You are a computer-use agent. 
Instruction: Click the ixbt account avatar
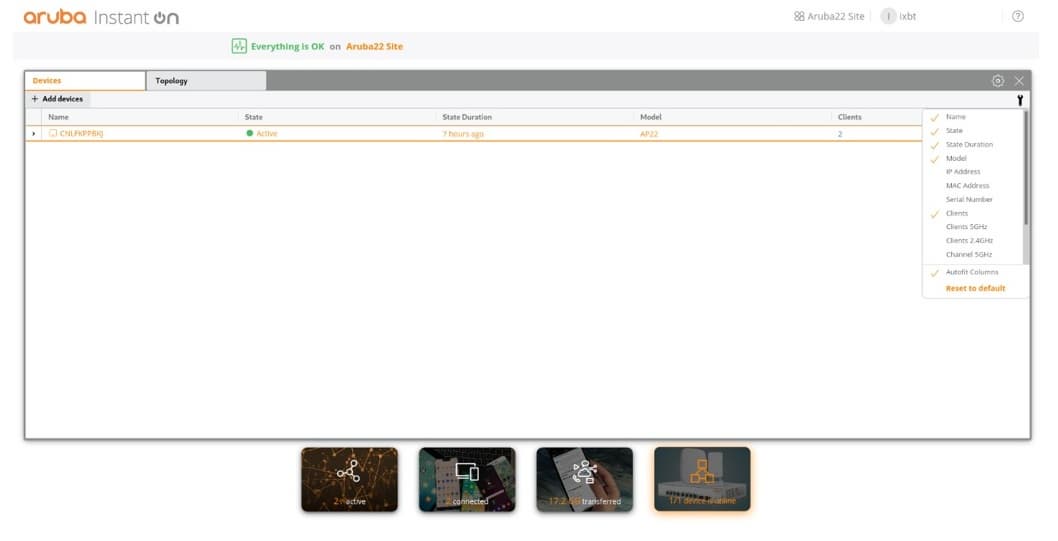point(888,16)
